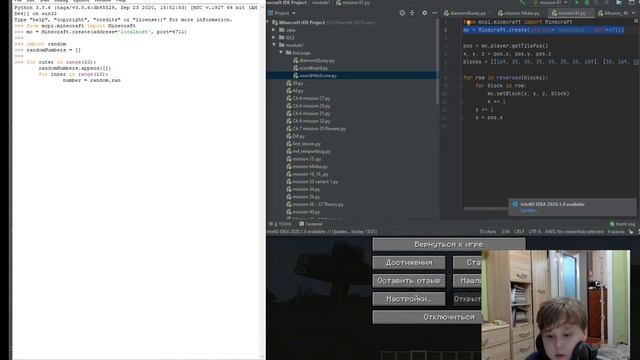640x360 pixels.
Task: Select first_lesson.py in project tree
Action: pos(303,144)
